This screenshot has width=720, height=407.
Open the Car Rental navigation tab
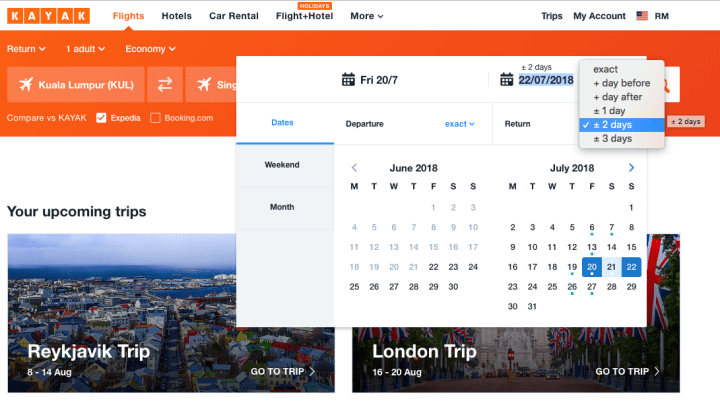click(234, 16)
